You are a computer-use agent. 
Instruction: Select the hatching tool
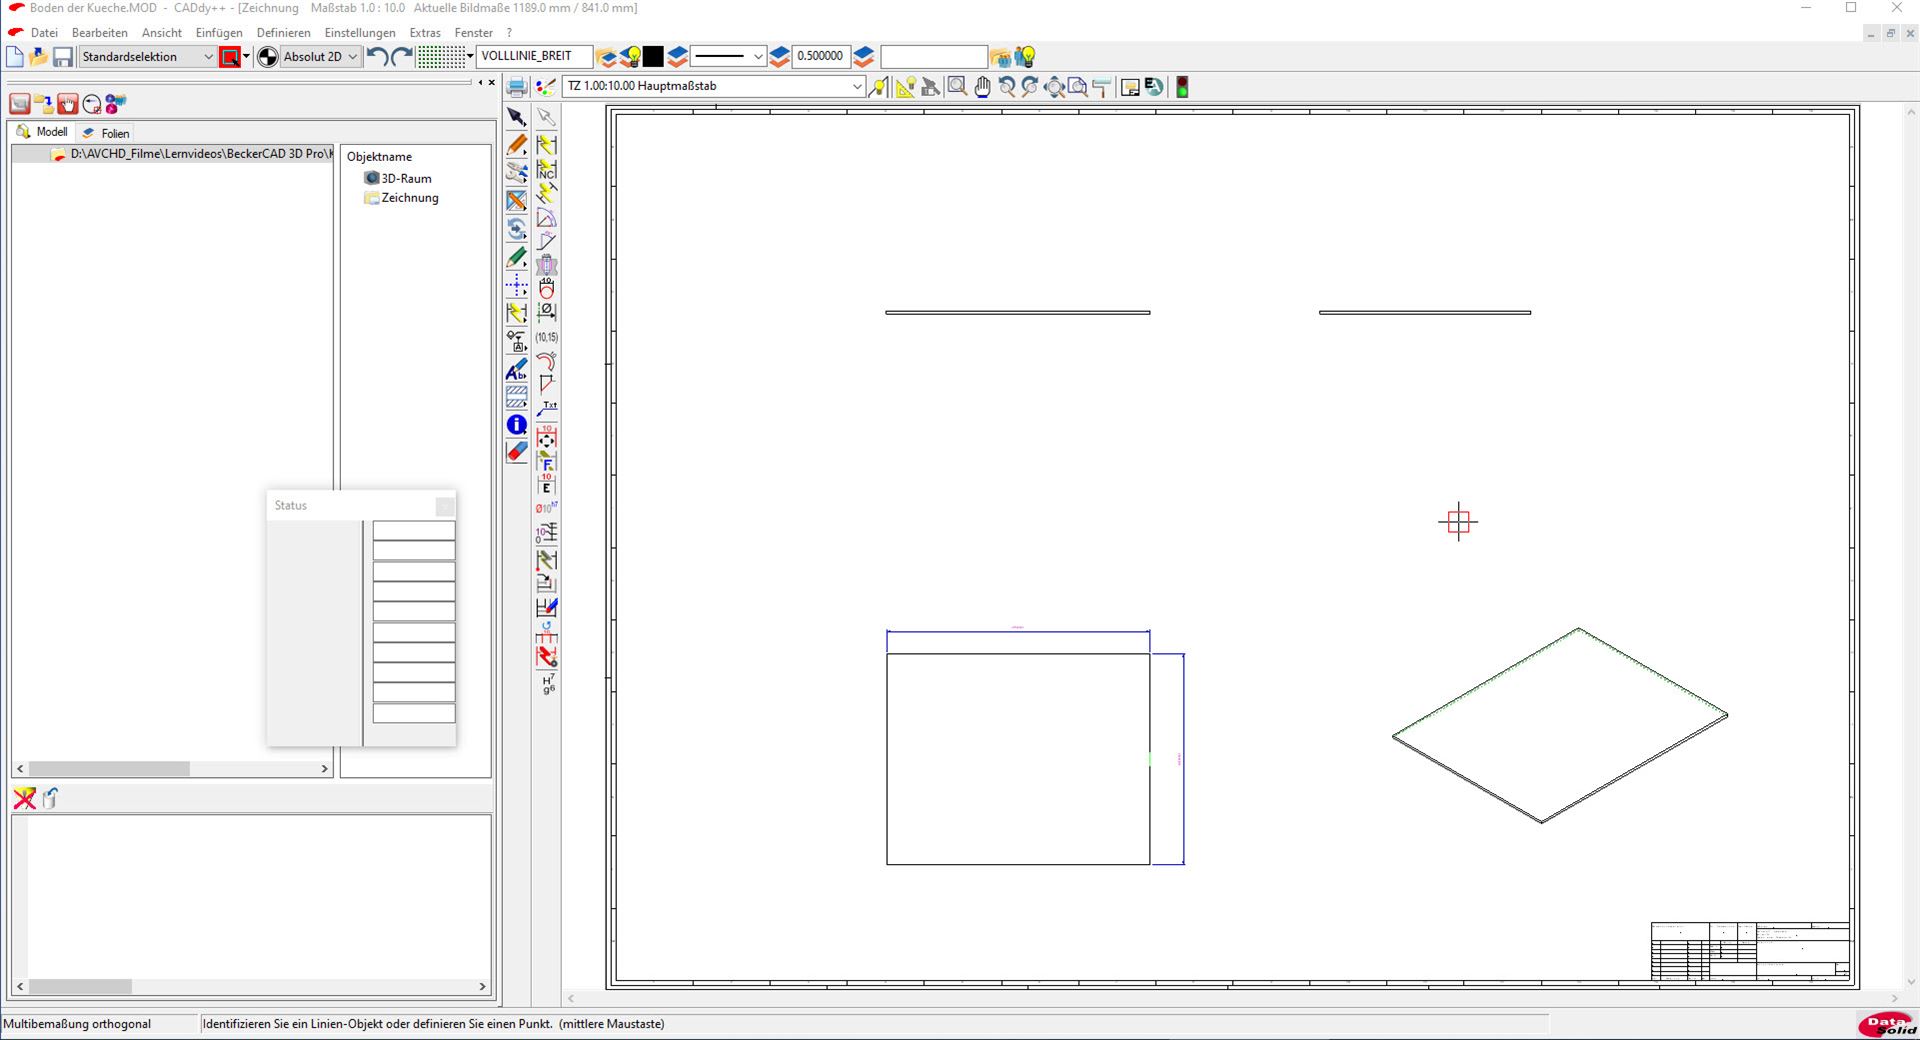coord(516,397)
